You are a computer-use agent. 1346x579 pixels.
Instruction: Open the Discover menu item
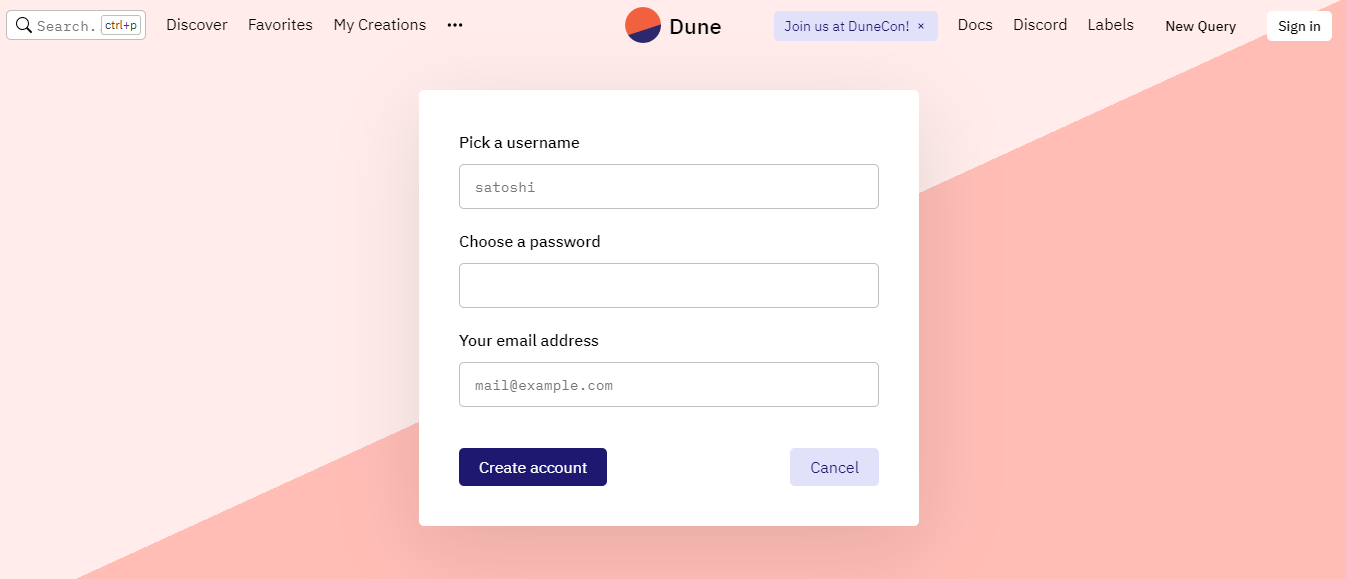click(197, 25)
